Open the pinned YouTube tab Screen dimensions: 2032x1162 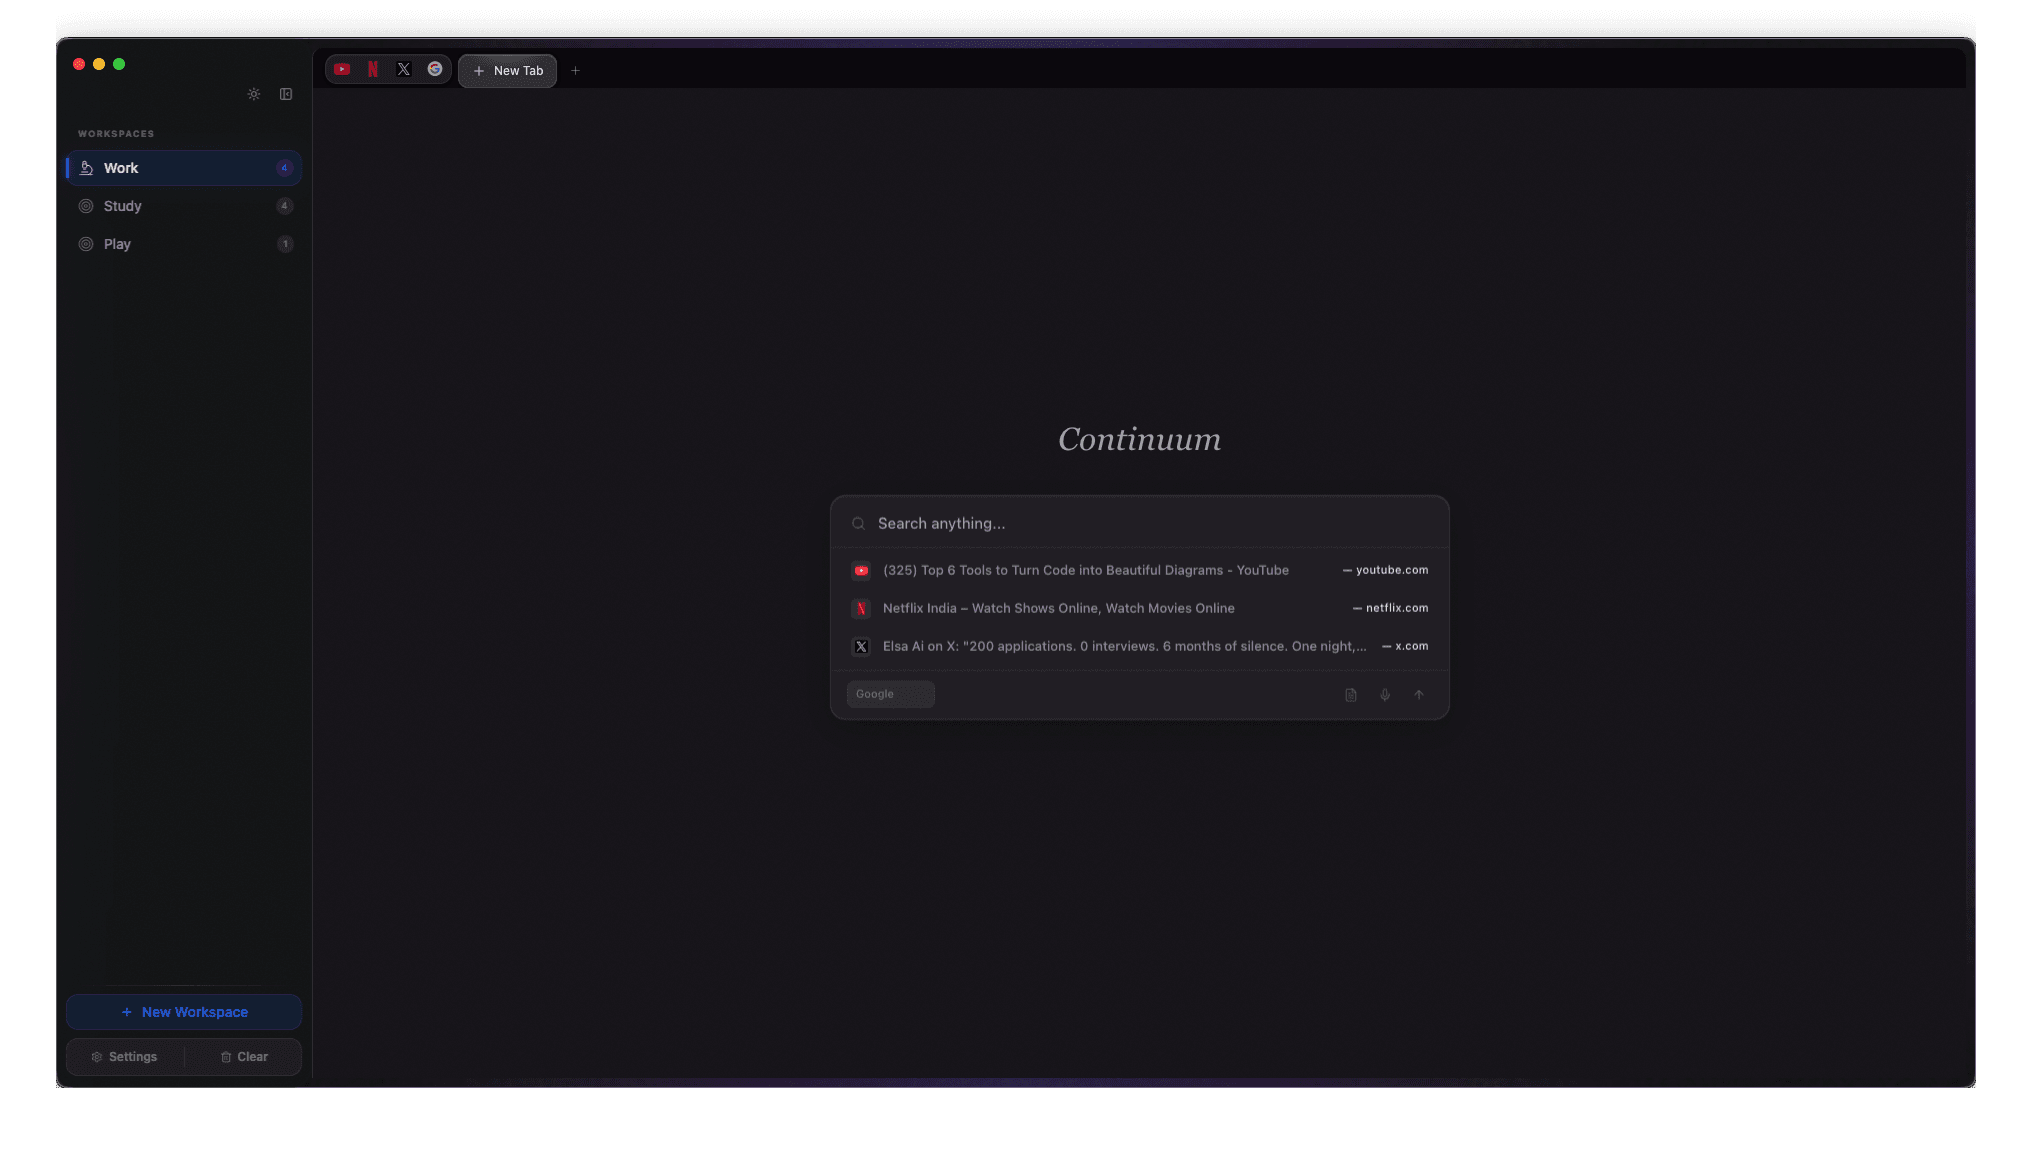point(342,69)
